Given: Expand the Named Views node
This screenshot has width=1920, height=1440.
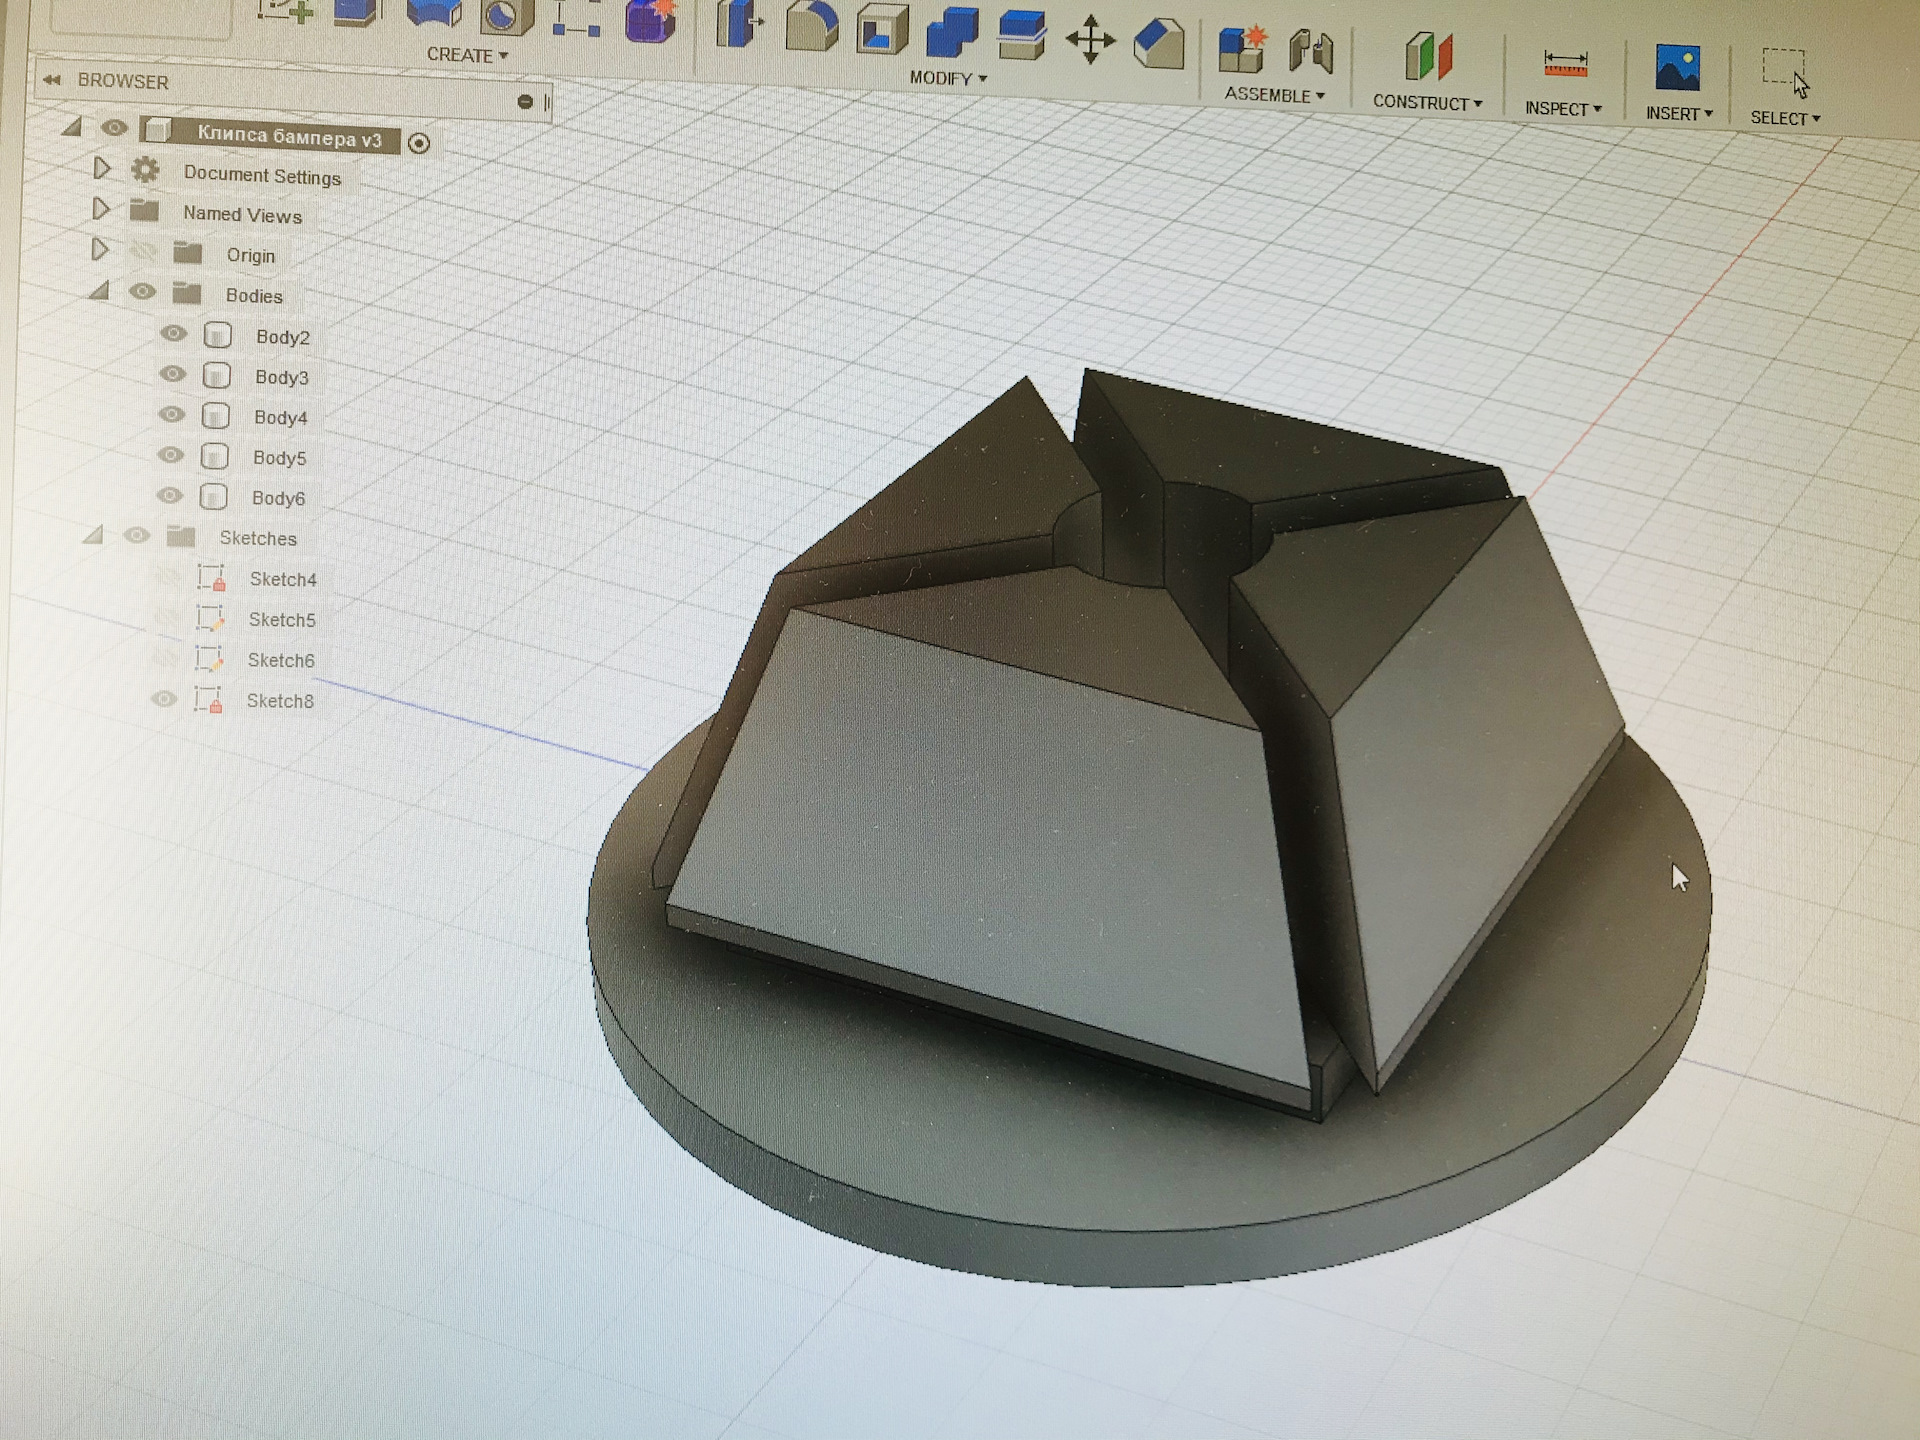Looking at the screenshot, I should tap(100, 208).
